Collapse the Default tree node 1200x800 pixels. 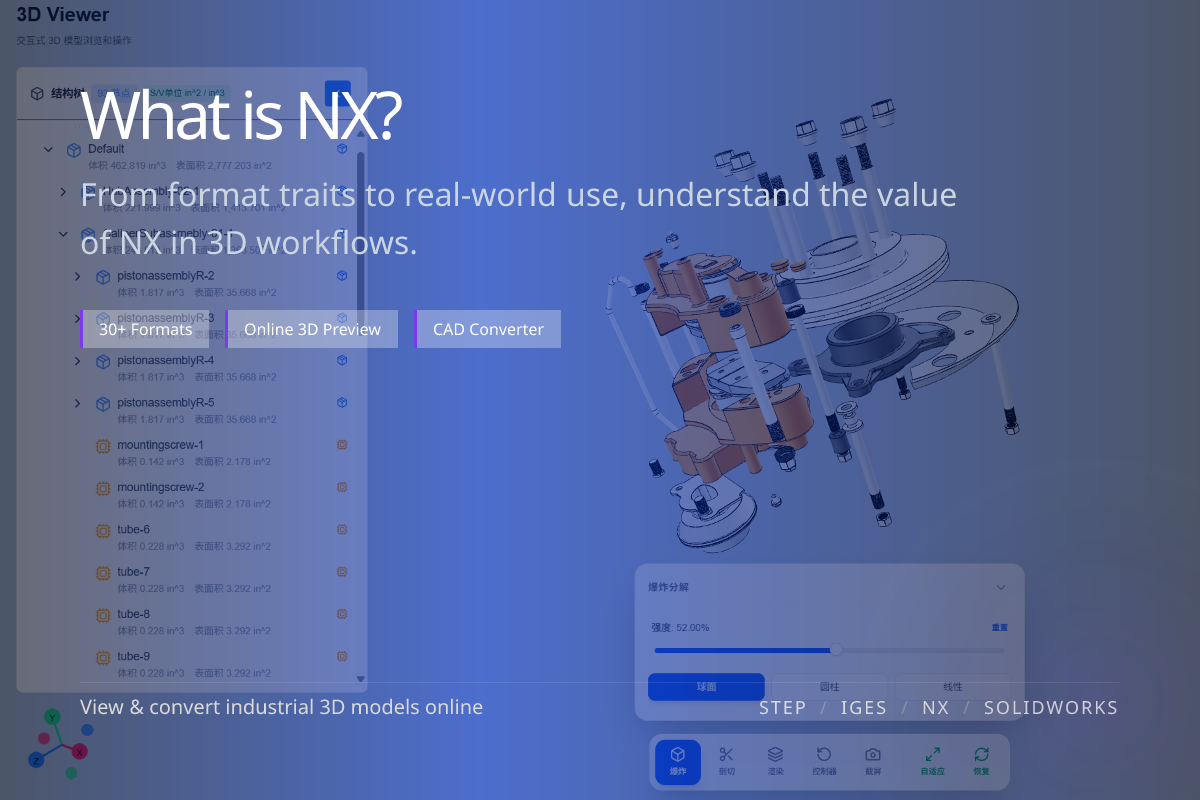coord(48,150)
